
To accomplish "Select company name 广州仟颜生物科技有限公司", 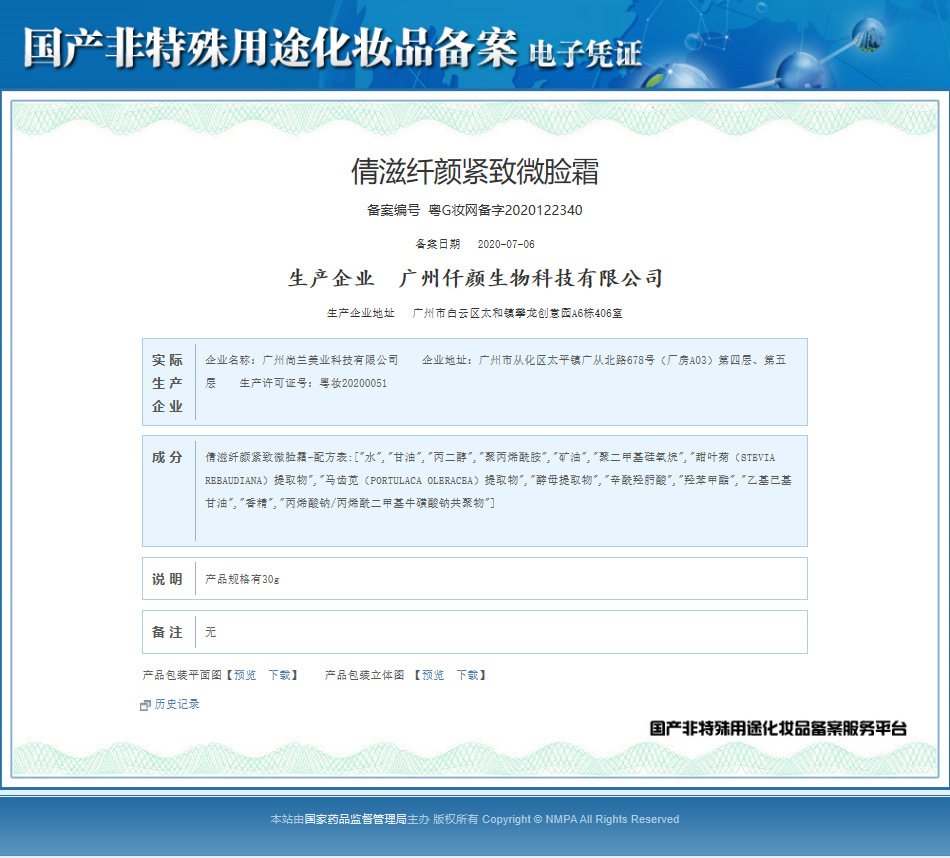I will [531, 278].
